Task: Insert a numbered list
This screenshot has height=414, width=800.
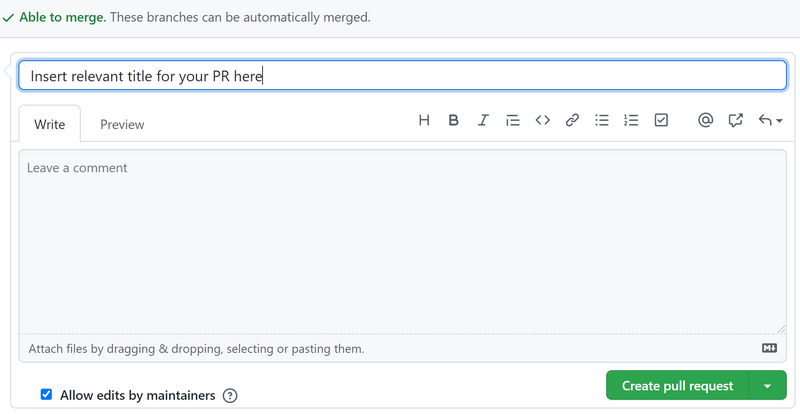Action: [x=631, y=120]
